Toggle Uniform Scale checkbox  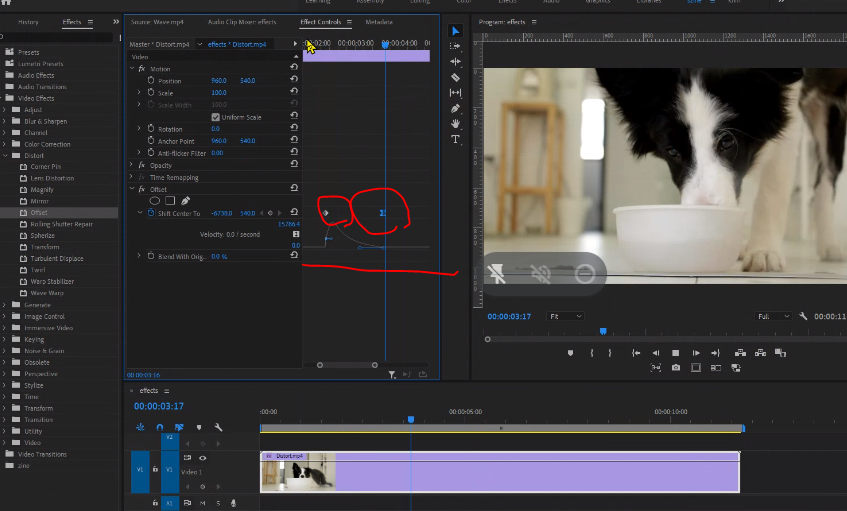click(x=216, y=117)
